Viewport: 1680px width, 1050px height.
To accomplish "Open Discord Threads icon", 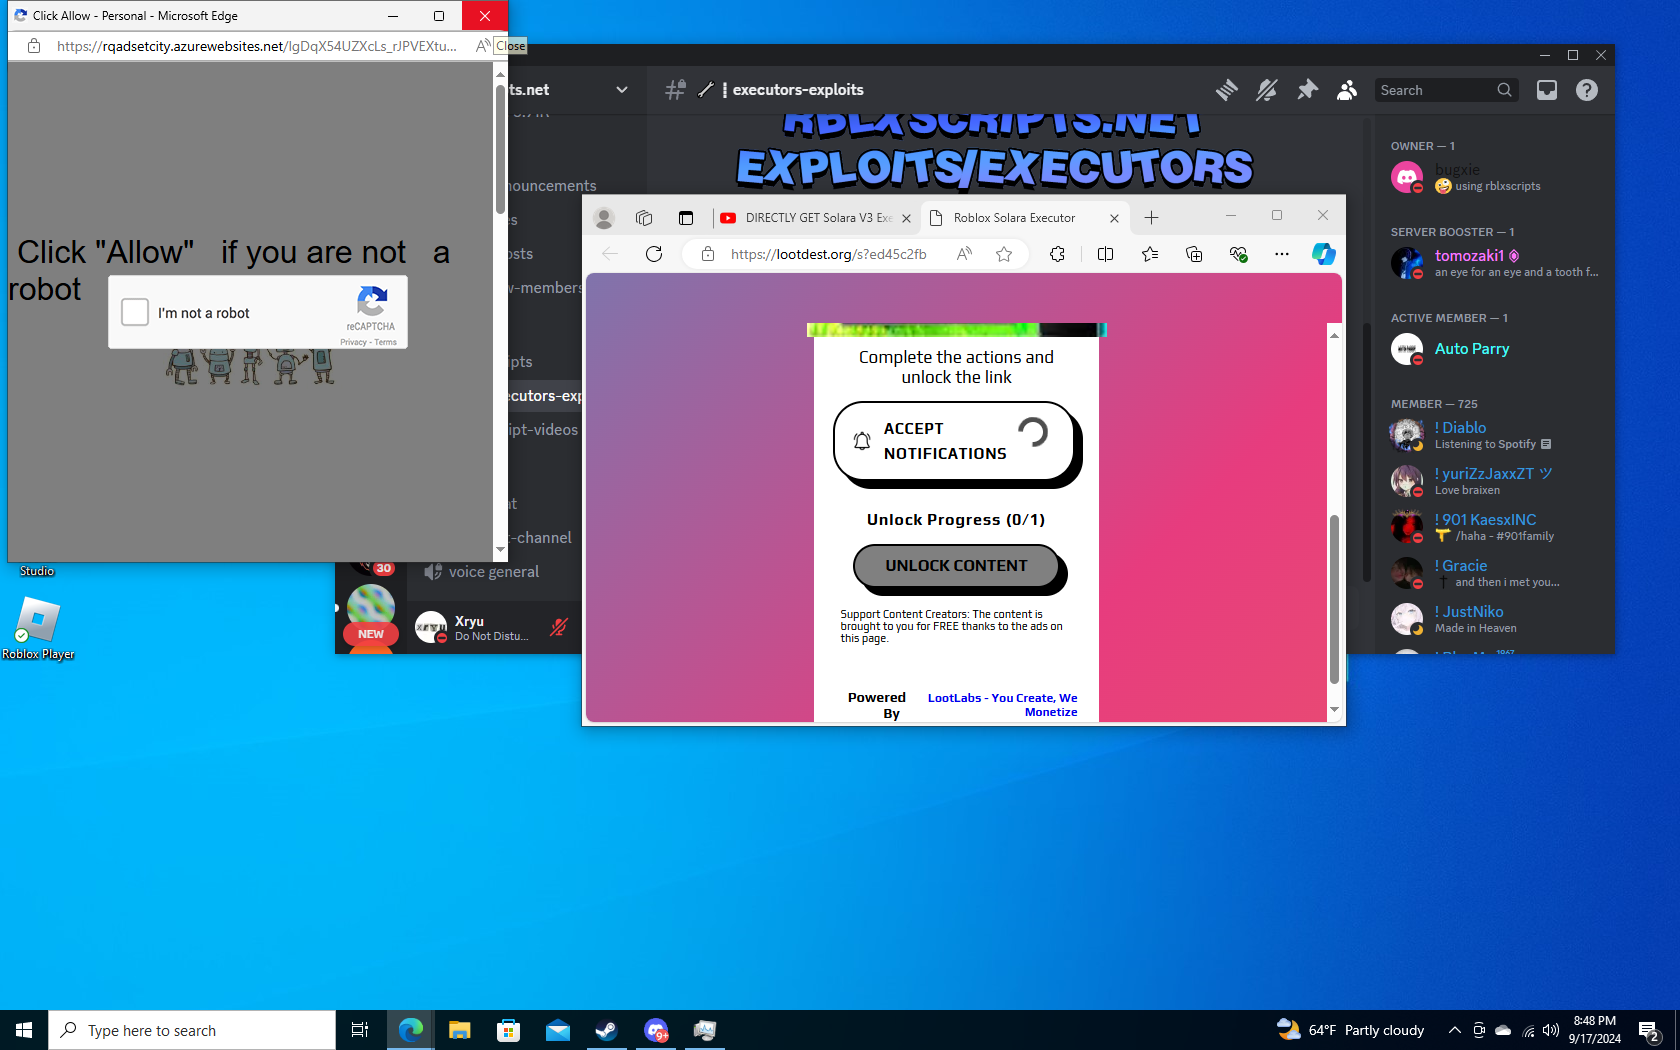I will (1226, 90).
